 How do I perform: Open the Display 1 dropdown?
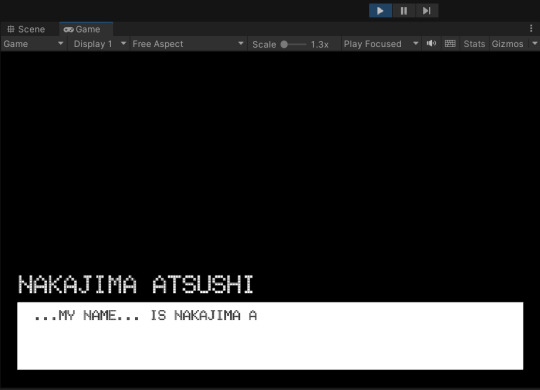(100, 44)
